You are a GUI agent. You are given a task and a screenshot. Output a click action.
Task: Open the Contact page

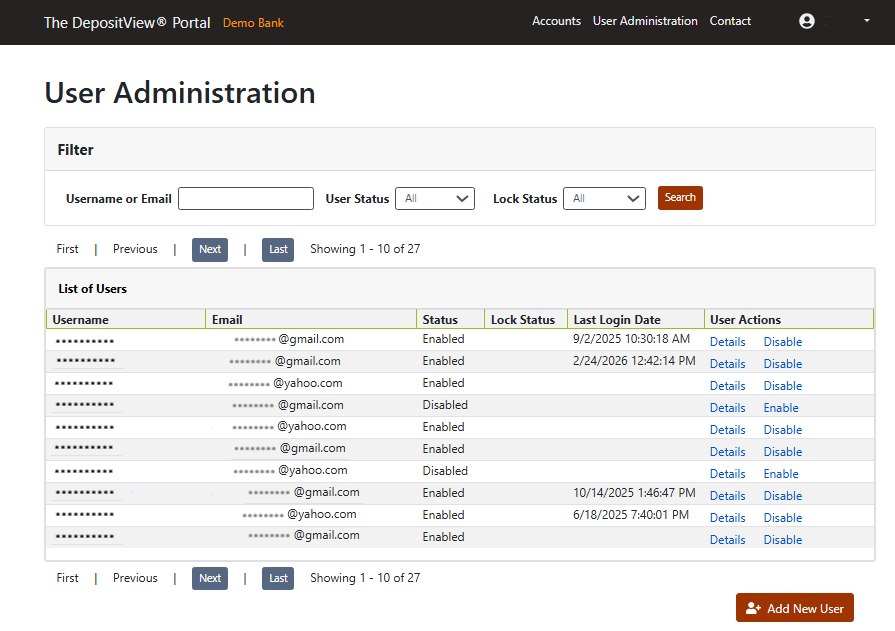tap(729, 21)
